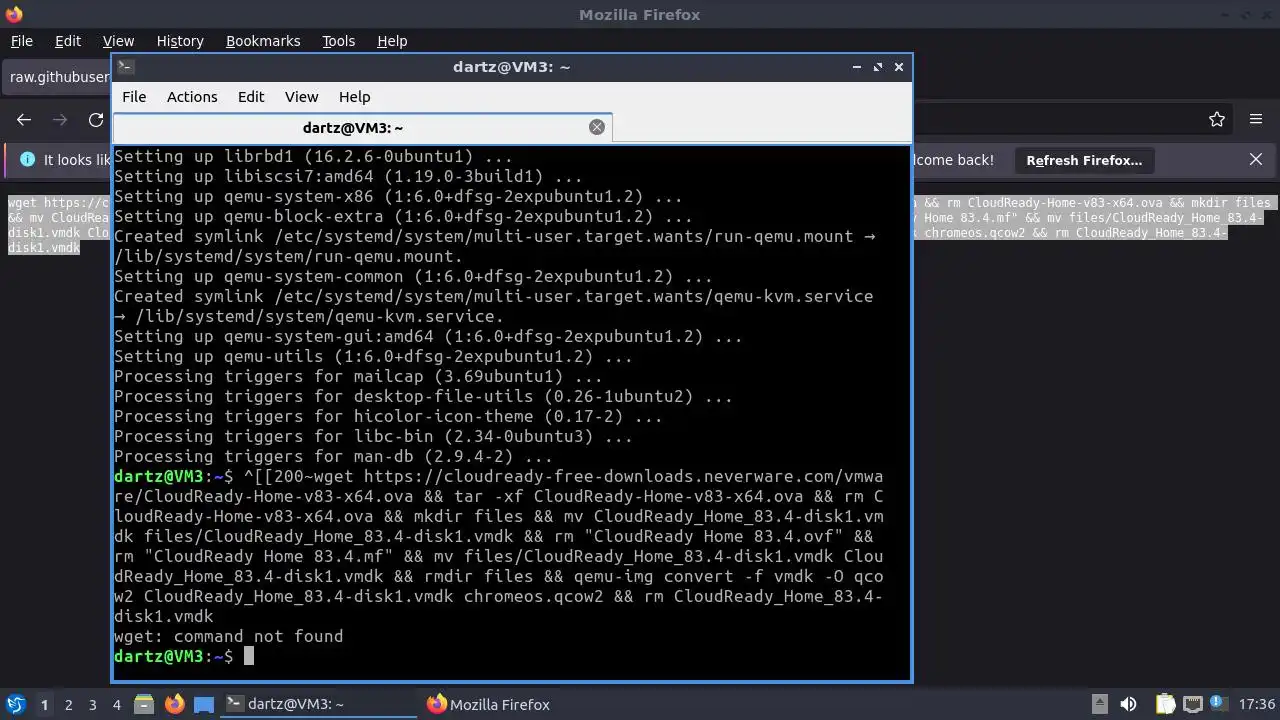Open the terminal View menu
The image size is (1280, 720).
click(x=301, y=97)
